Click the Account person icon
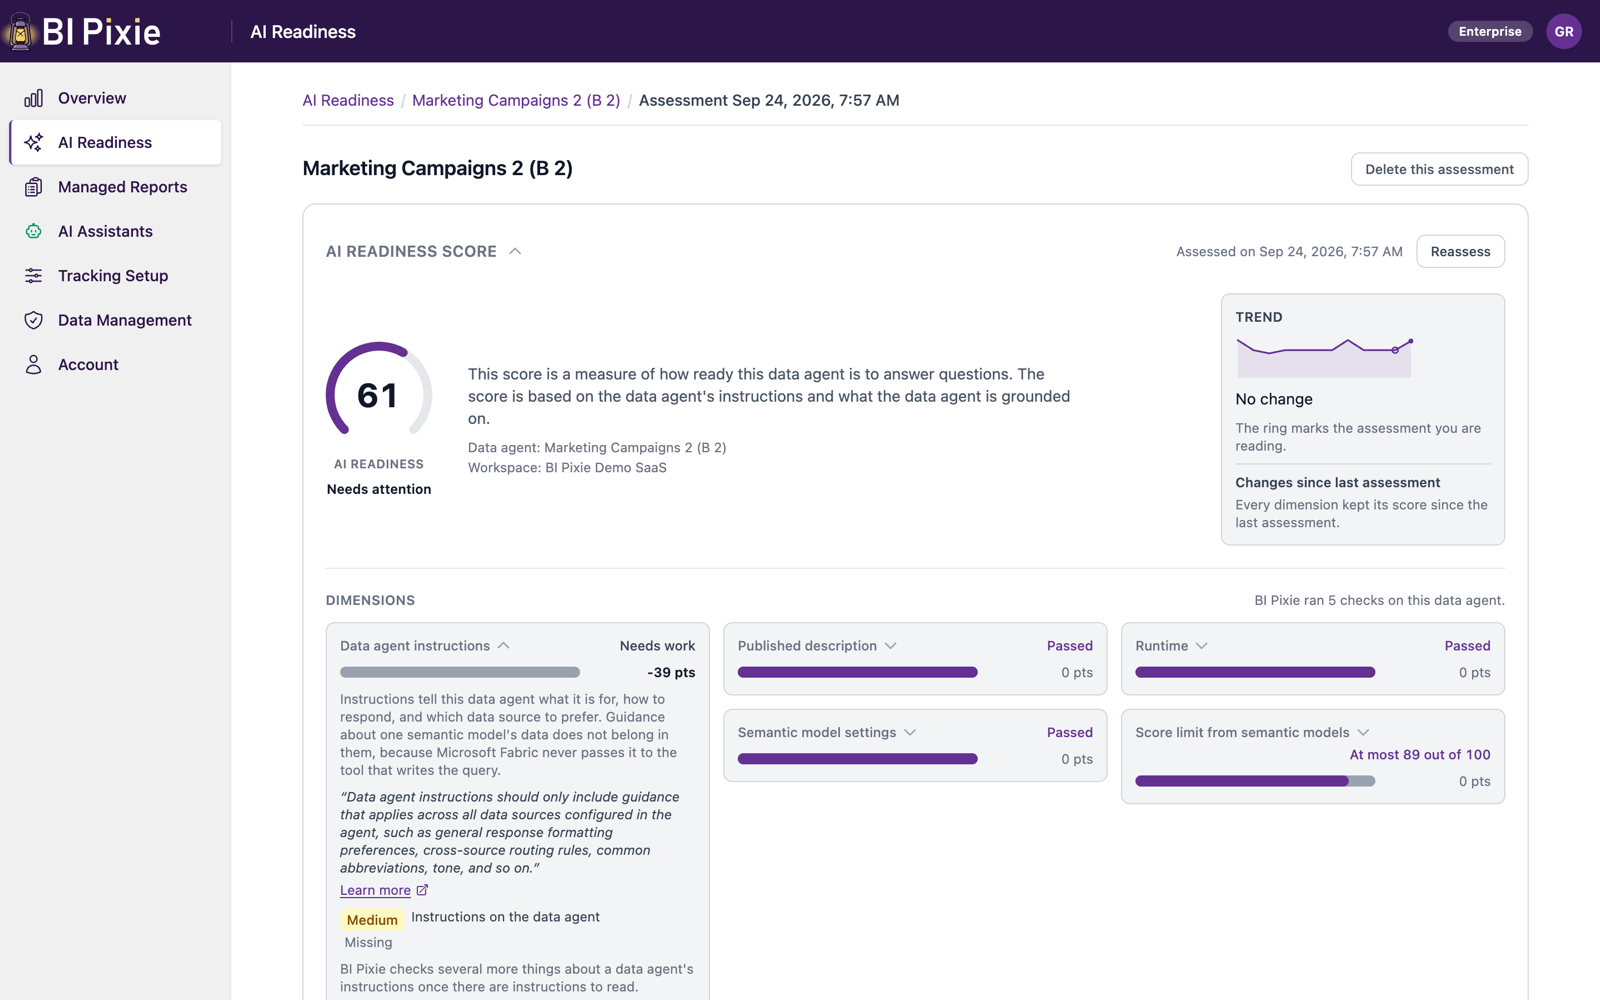1600x1000 pixels. click(x=34, y=365)
